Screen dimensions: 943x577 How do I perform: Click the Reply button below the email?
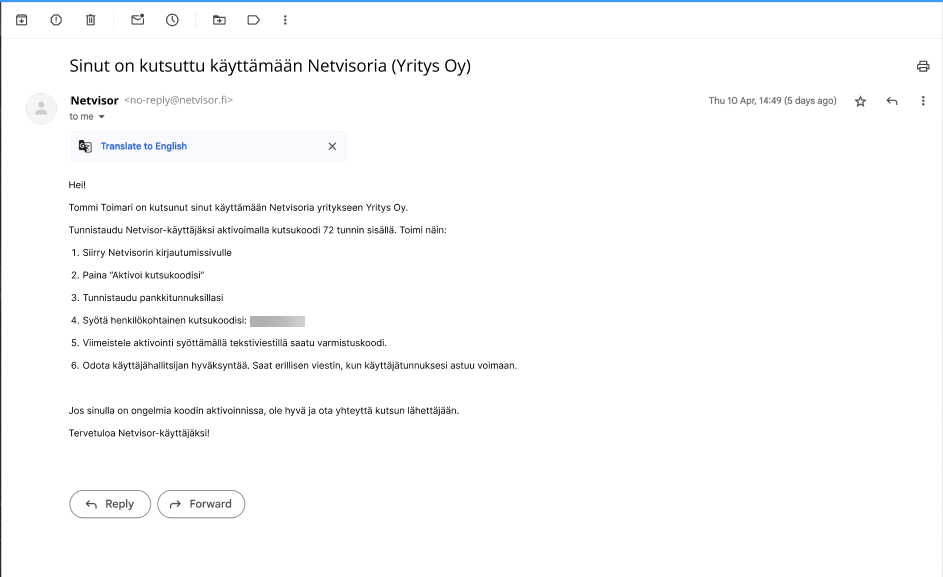pos(110,504)
